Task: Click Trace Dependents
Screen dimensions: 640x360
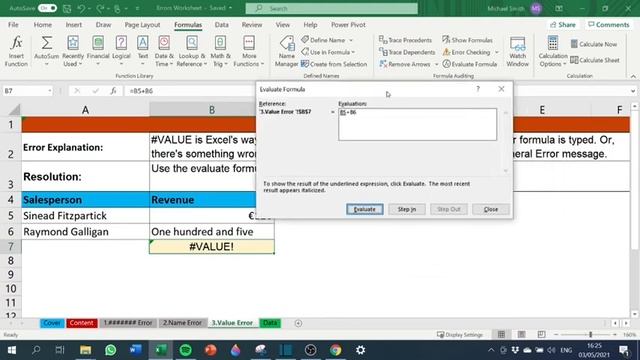Action: [x=407, y=52]
